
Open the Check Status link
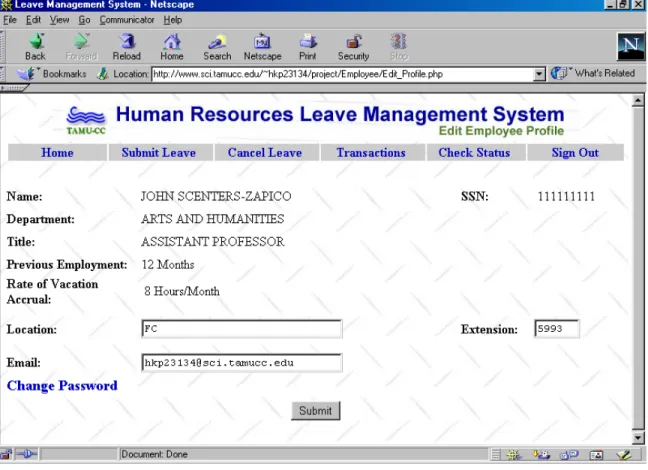[x=474, y=153]
